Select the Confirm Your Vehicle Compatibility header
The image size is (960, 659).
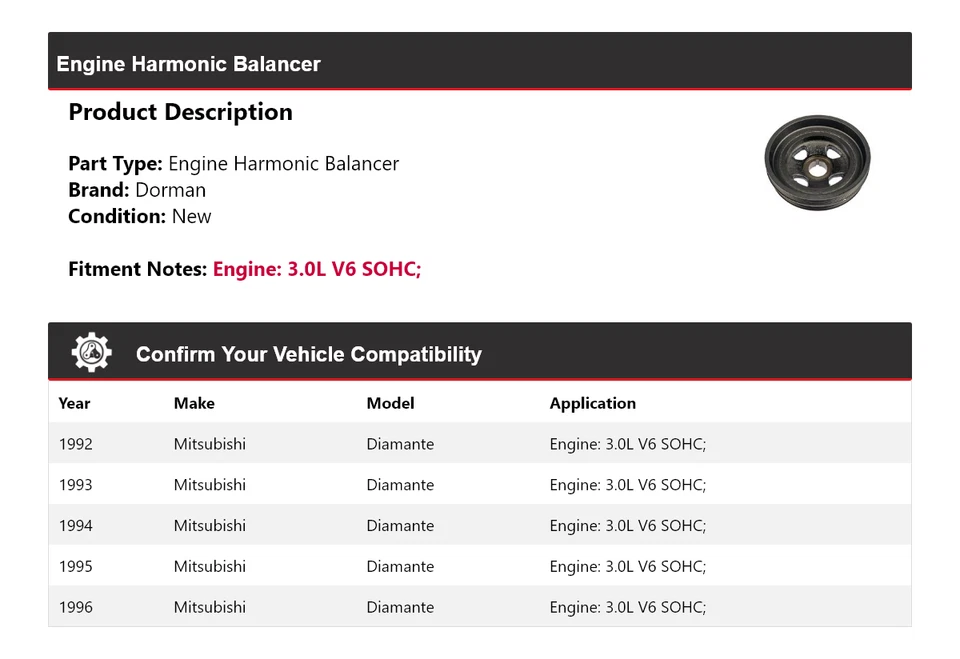point(308,353)
